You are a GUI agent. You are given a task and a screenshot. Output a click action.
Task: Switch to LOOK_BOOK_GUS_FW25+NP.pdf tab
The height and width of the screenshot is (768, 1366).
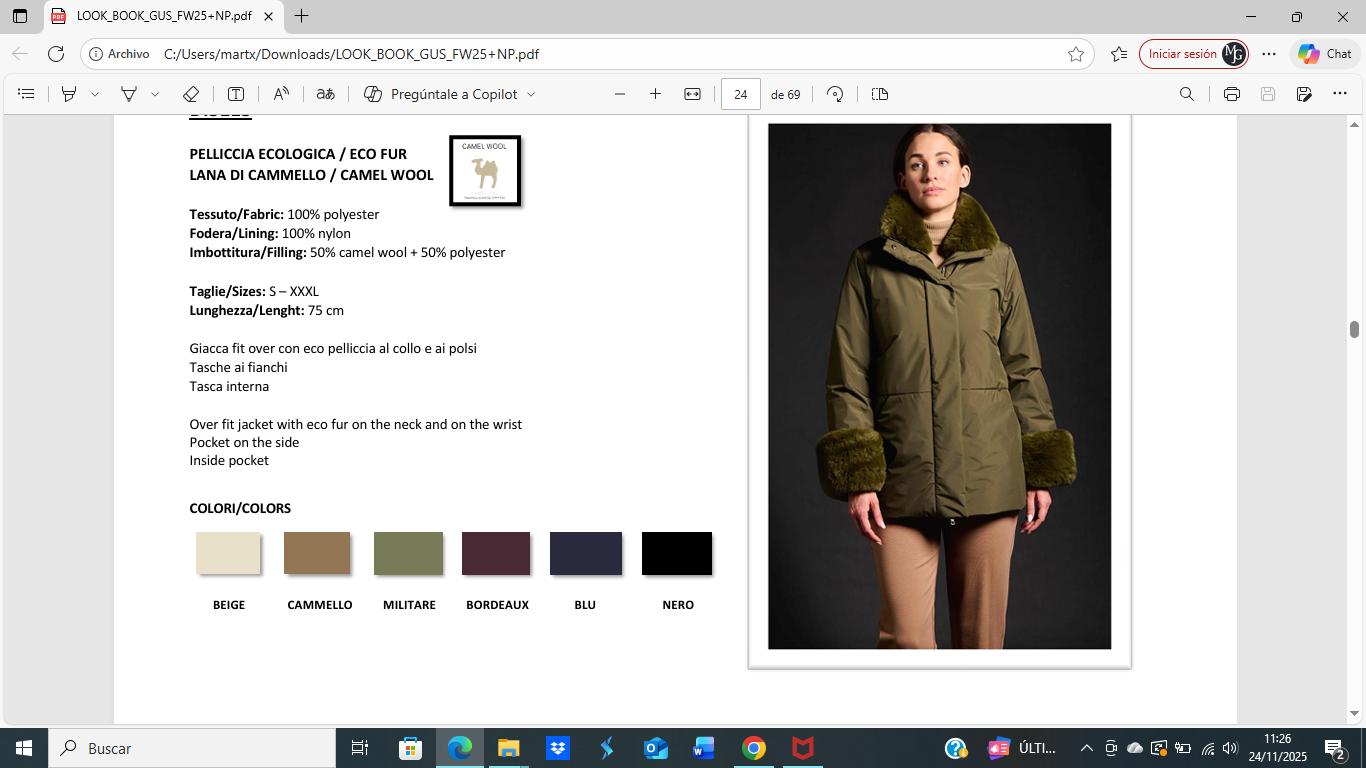(x=163, y=16)
